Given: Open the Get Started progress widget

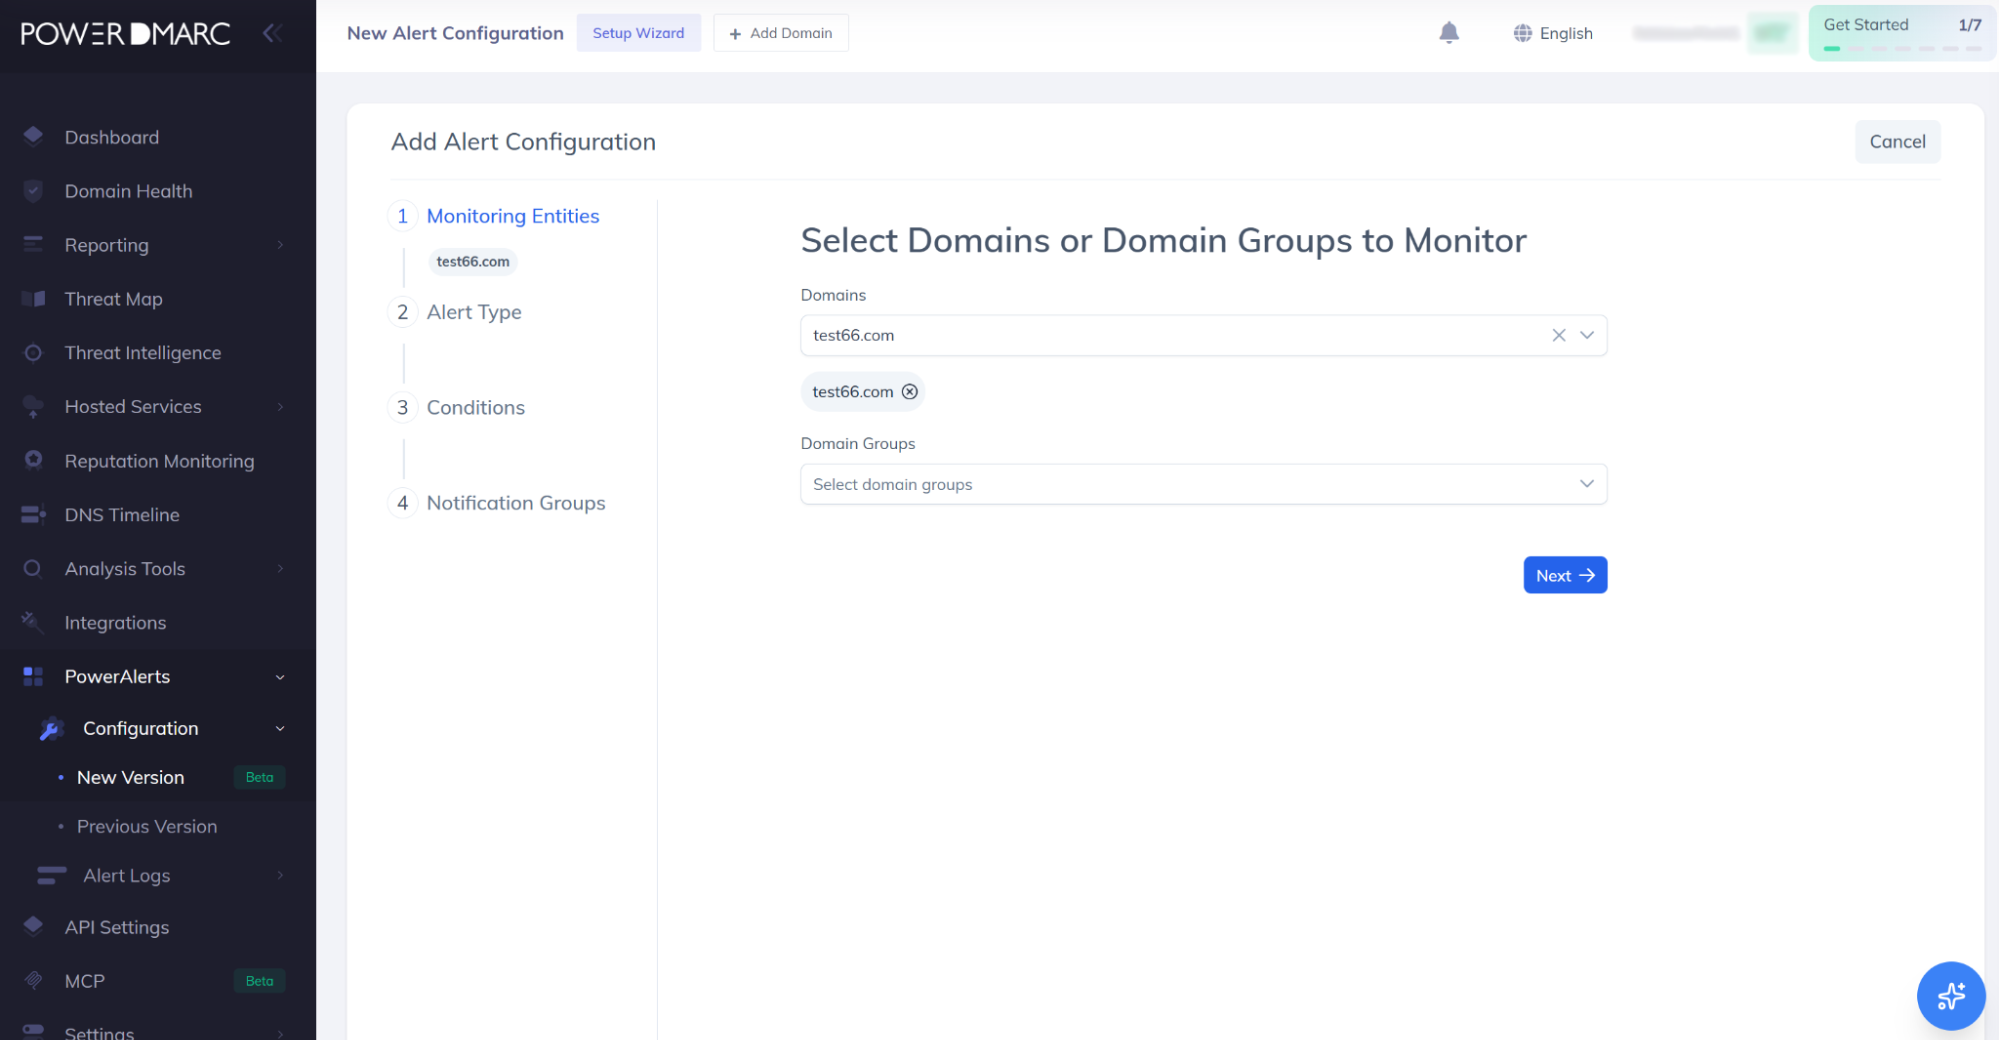Looking at the screenshot, I should [x=1901, y=33].
